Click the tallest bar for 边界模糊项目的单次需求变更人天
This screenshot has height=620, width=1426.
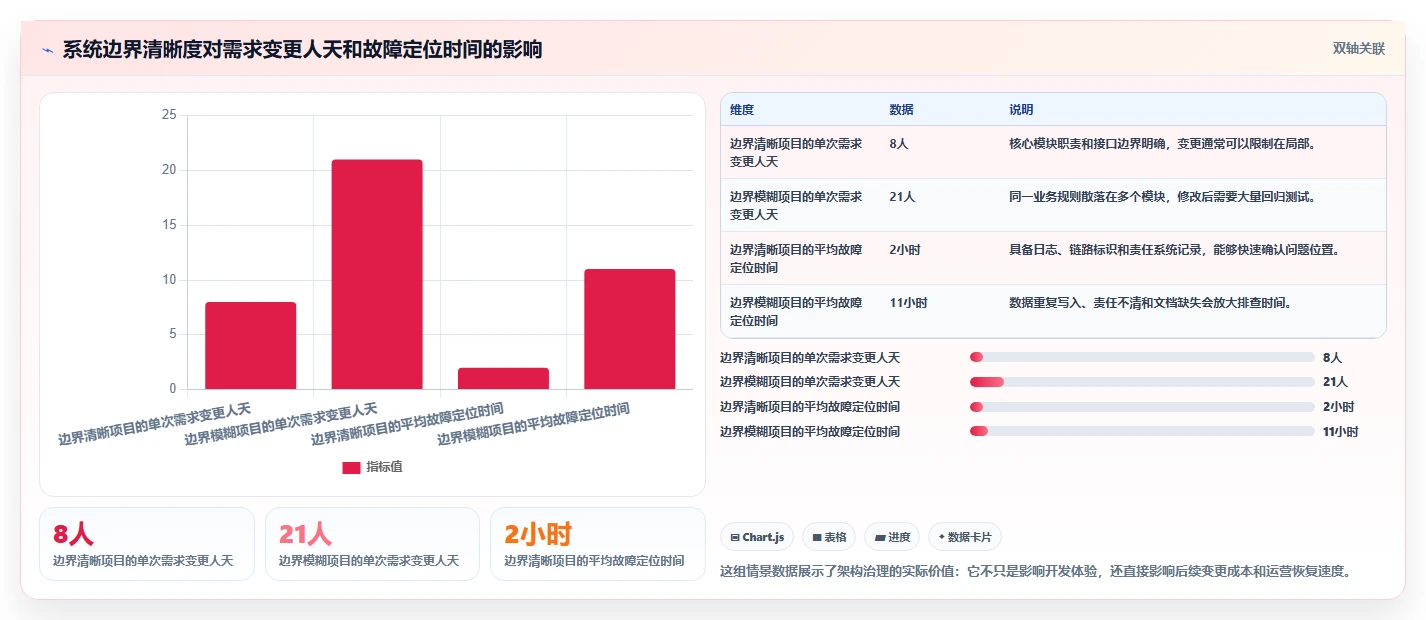[x=377, y=274]
